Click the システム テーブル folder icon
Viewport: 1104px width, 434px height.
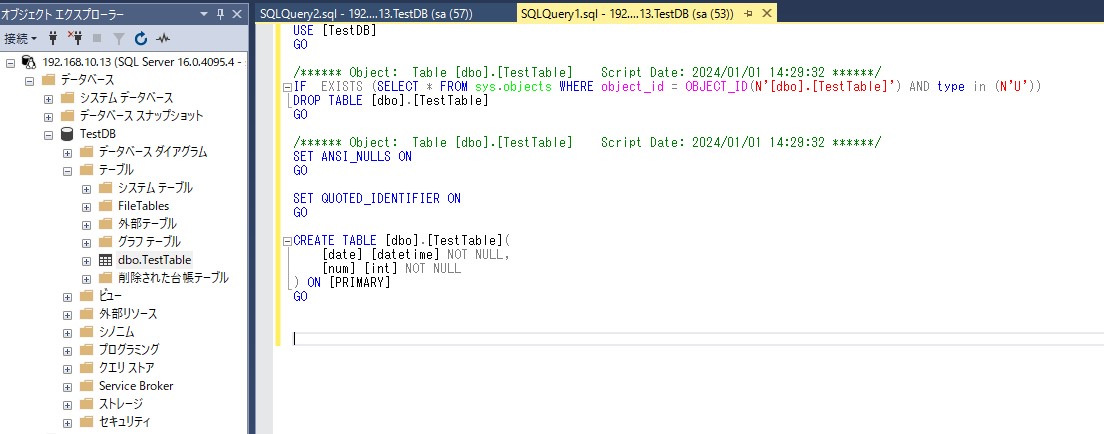pos(106,187)
